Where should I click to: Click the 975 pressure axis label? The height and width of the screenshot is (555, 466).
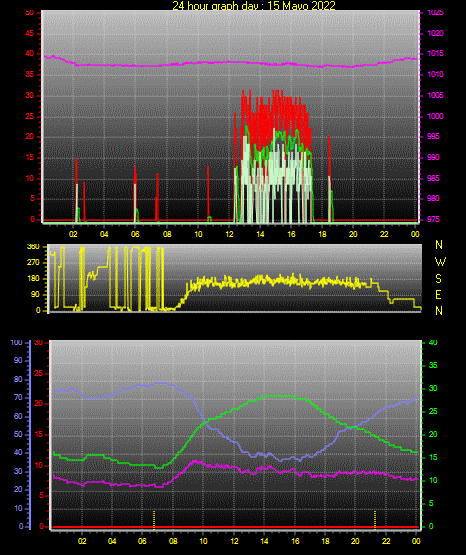pos(433,219)
